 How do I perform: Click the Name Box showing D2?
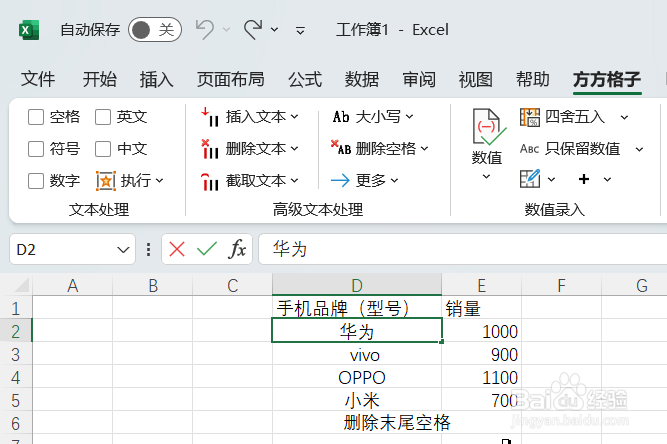(63, 249)
